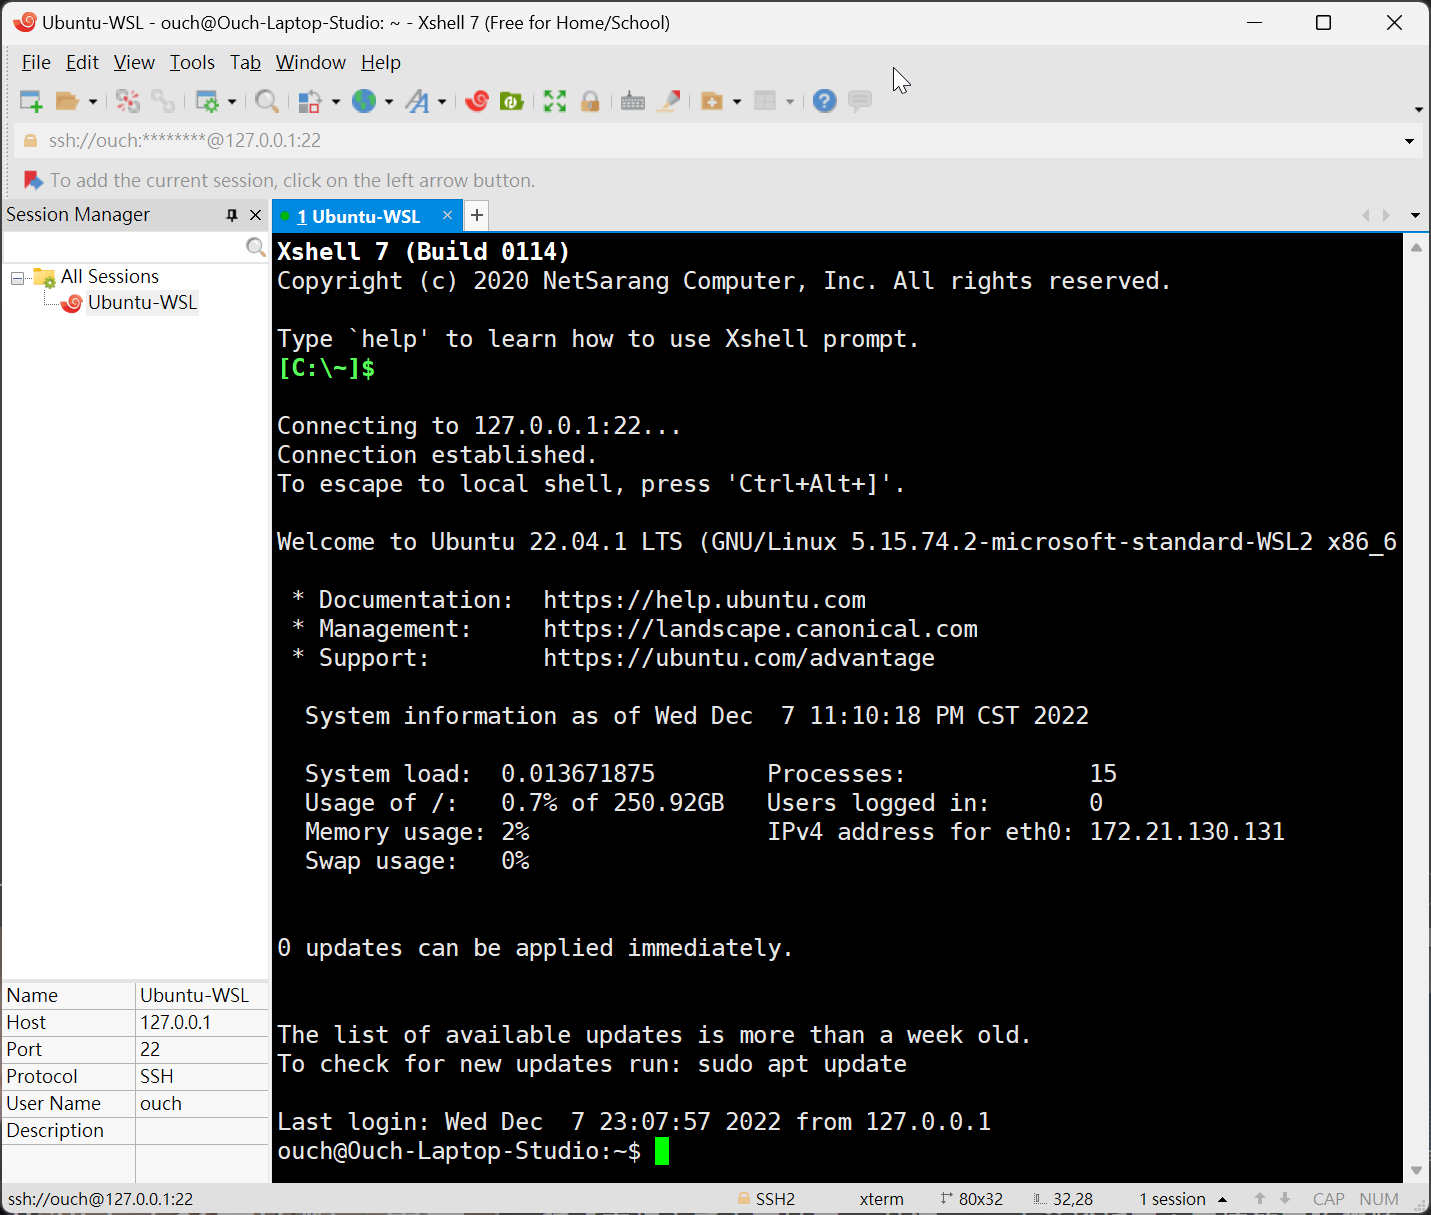Screen dimensions: 1431x1215
Task: Toggle full screen using the arrows icon
Action: pos(554,101)
